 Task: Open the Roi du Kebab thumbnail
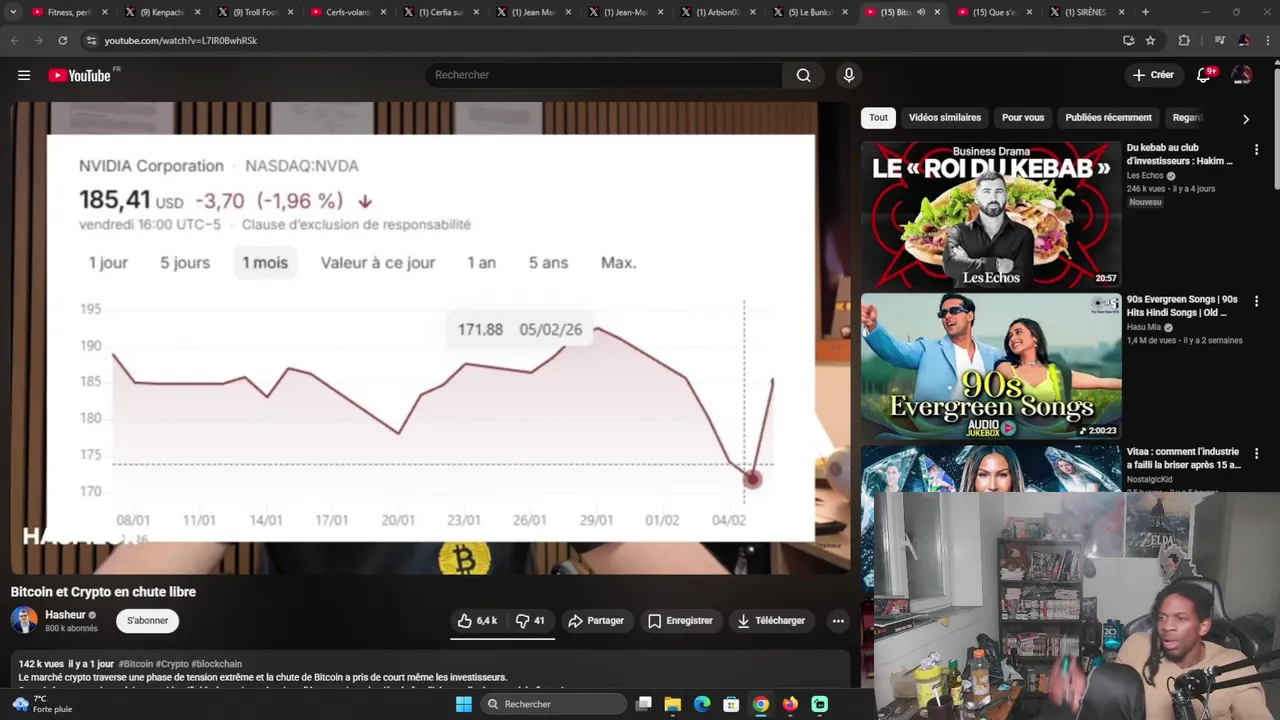click(x=991, y=214)
